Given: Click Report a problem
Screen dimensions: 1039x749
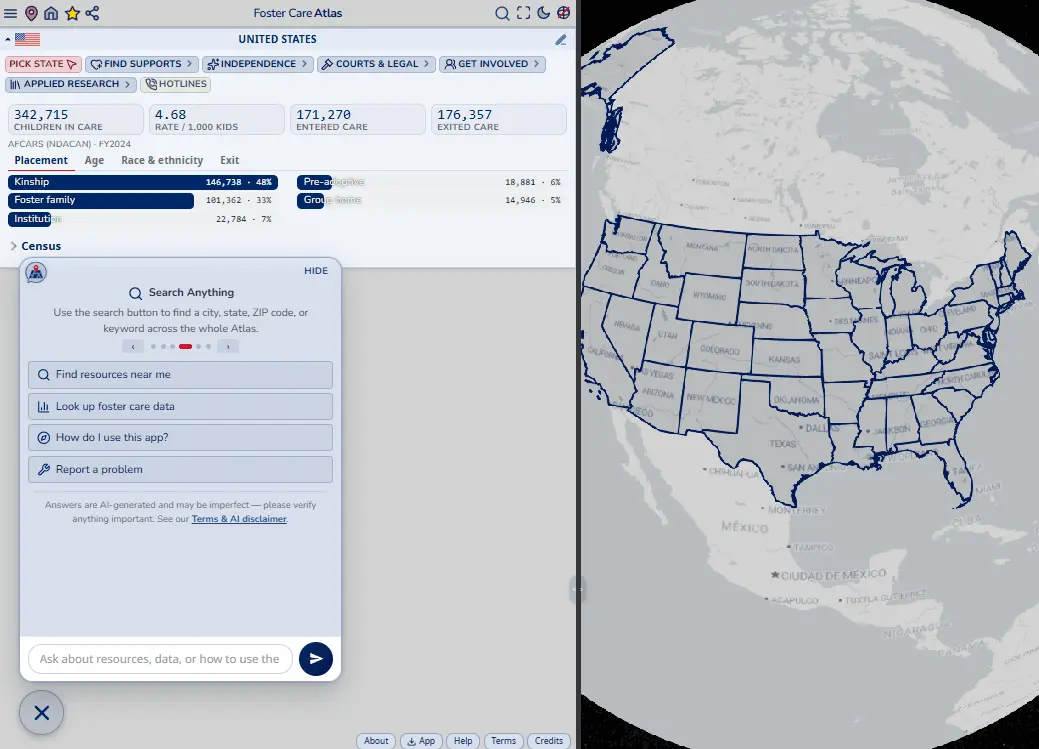Looking at the screenshot, I should click(x=180, y=469).
